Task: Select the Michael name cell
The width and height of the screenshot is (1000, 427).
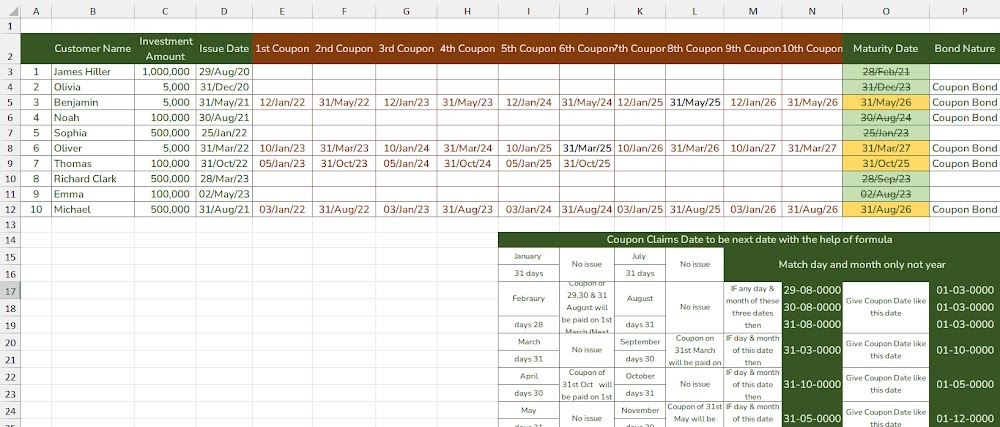Action: 92,209
